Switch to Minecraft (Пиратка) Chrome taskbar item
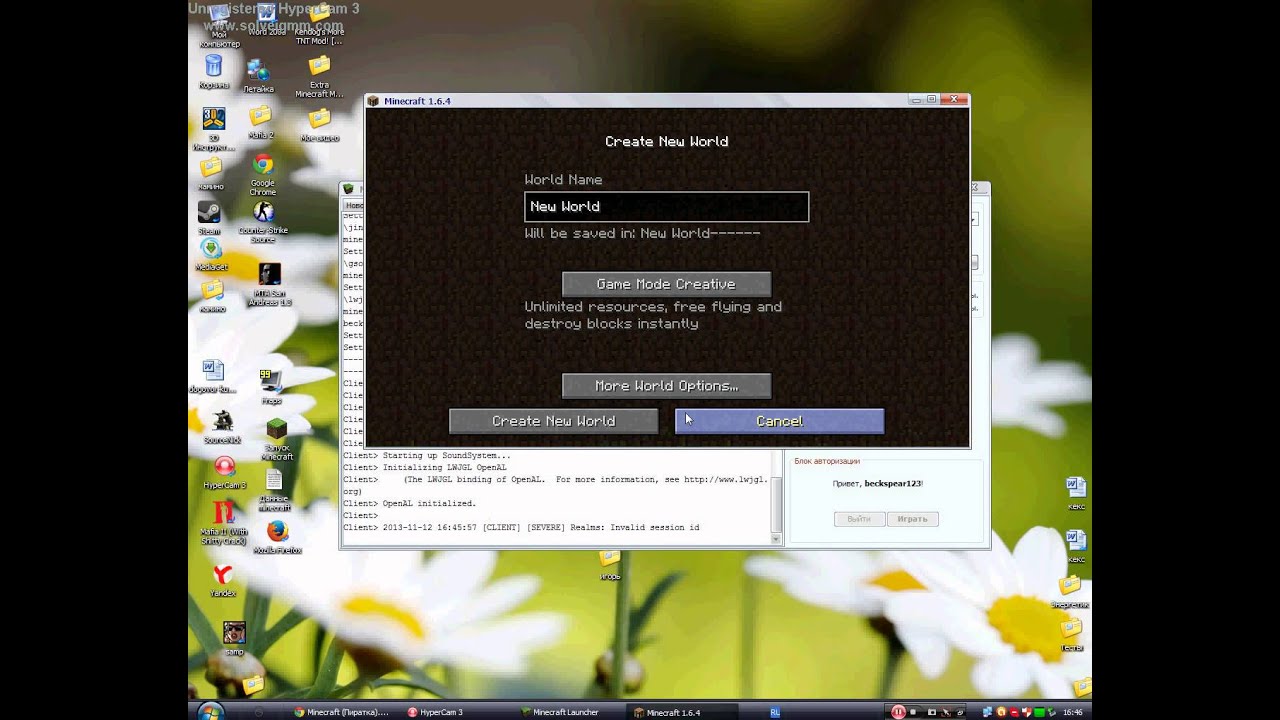The width and height of the screenshot is (1280, 720). click(341, 712)
